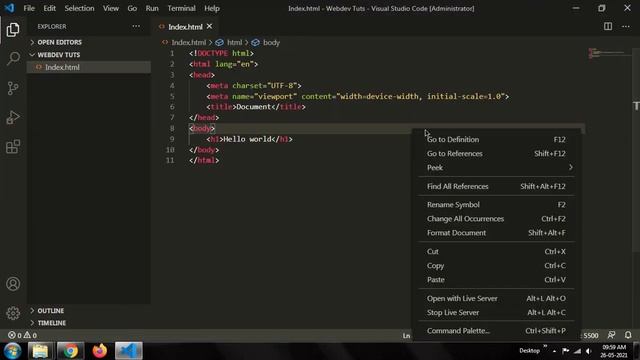Open the Accounts menu icon

pyautogui.click(x=13, y=284)
